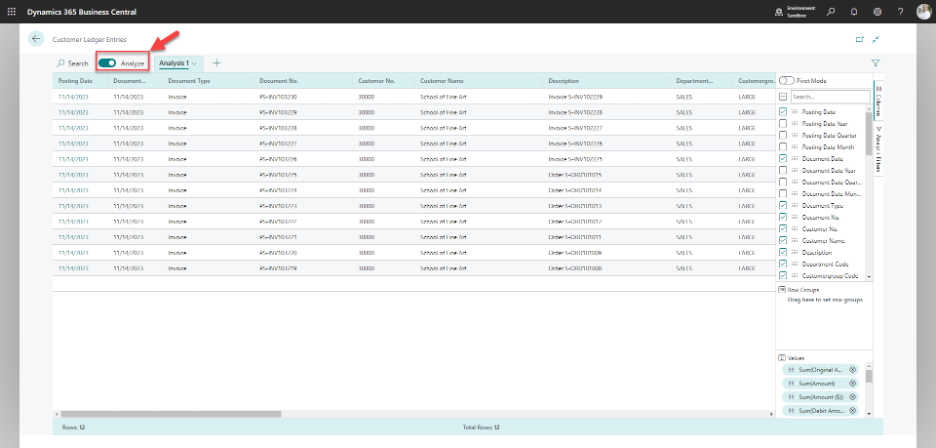
Task: Click the table horizontal scrollbar thumb
Action: 171,413
